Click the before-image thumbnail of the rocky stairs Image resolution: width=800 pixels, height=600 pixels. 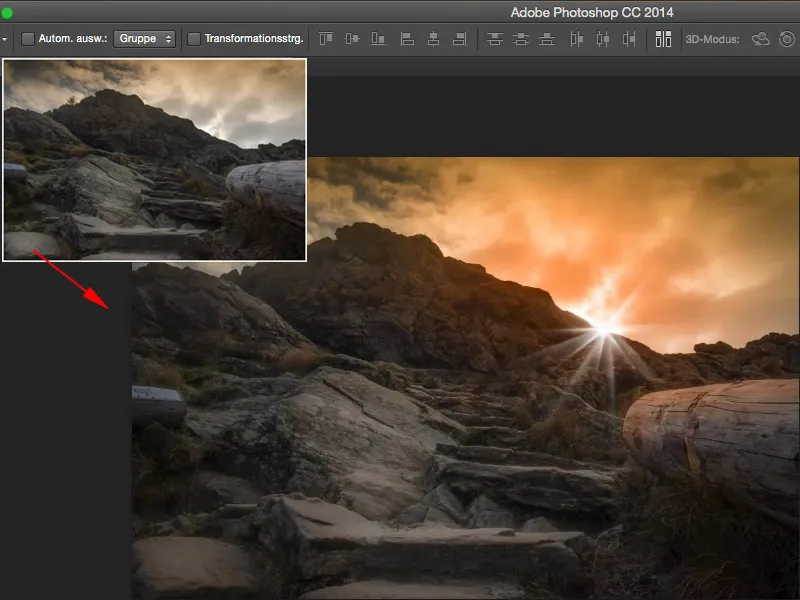[154, 159]
